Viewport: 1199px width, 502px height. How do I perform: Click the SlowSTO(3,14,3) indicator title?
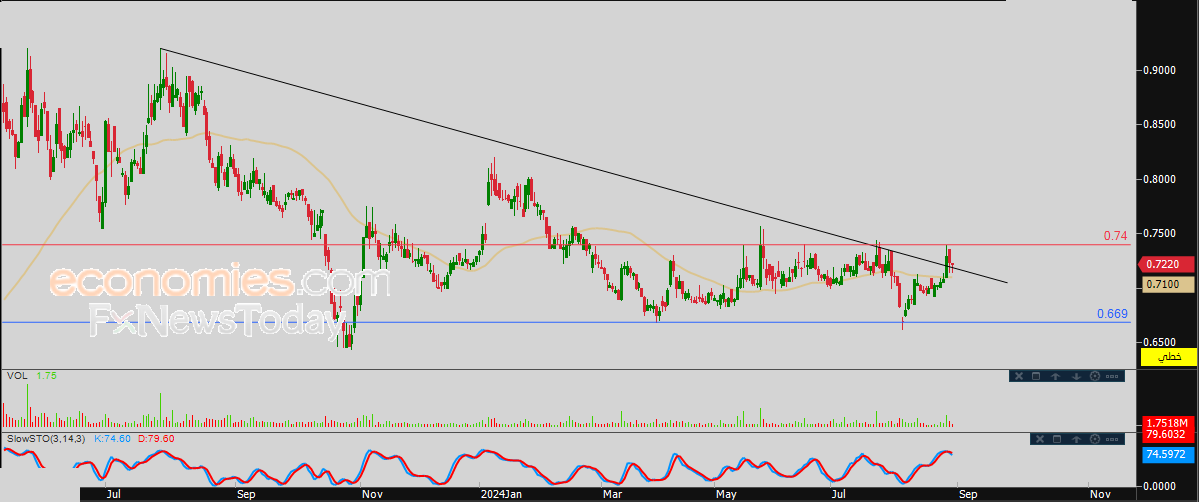(47, 439)
